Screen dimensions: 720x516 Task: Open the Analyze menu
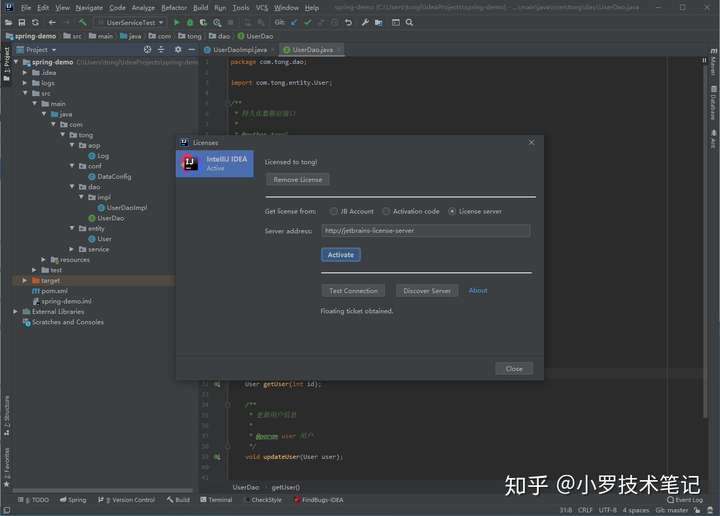click(x=143, y=8)
